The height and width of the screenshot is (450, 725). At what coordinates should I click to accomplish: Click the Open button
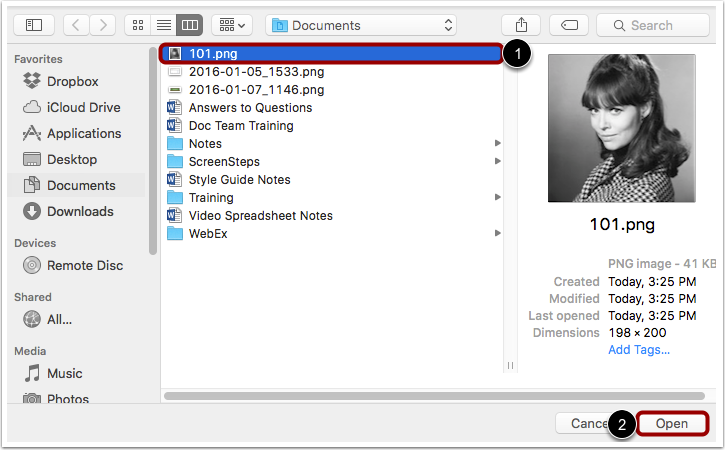(672, 424)
